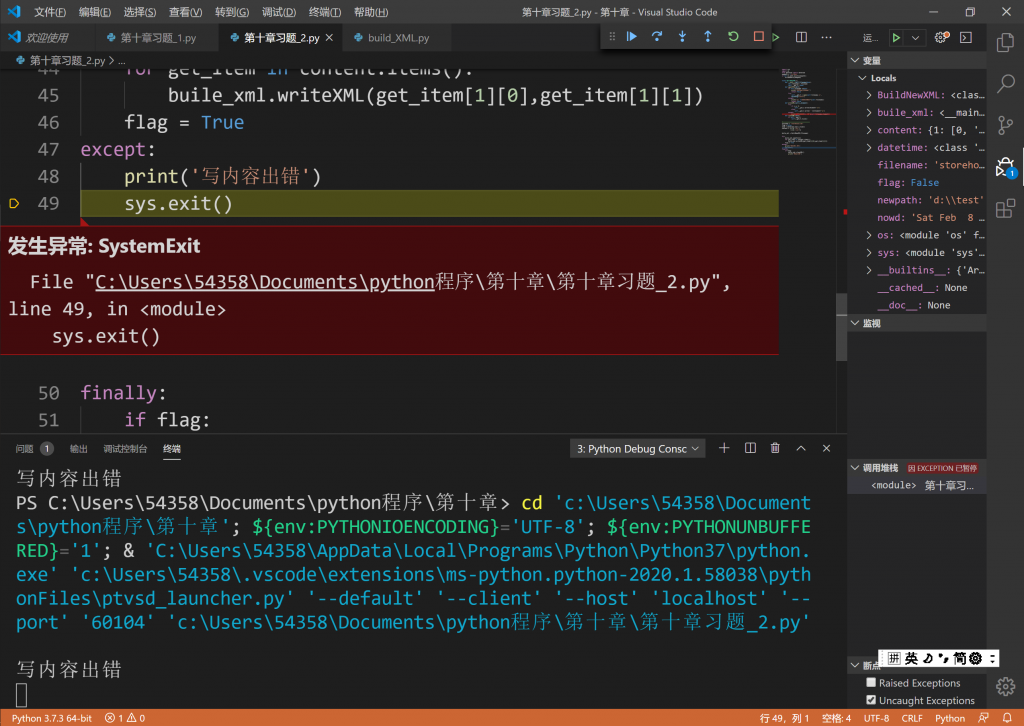Click Continue in the debug toolbar
The height and width of the screenshot is (726, 1024).
click(x=632, y=37)
